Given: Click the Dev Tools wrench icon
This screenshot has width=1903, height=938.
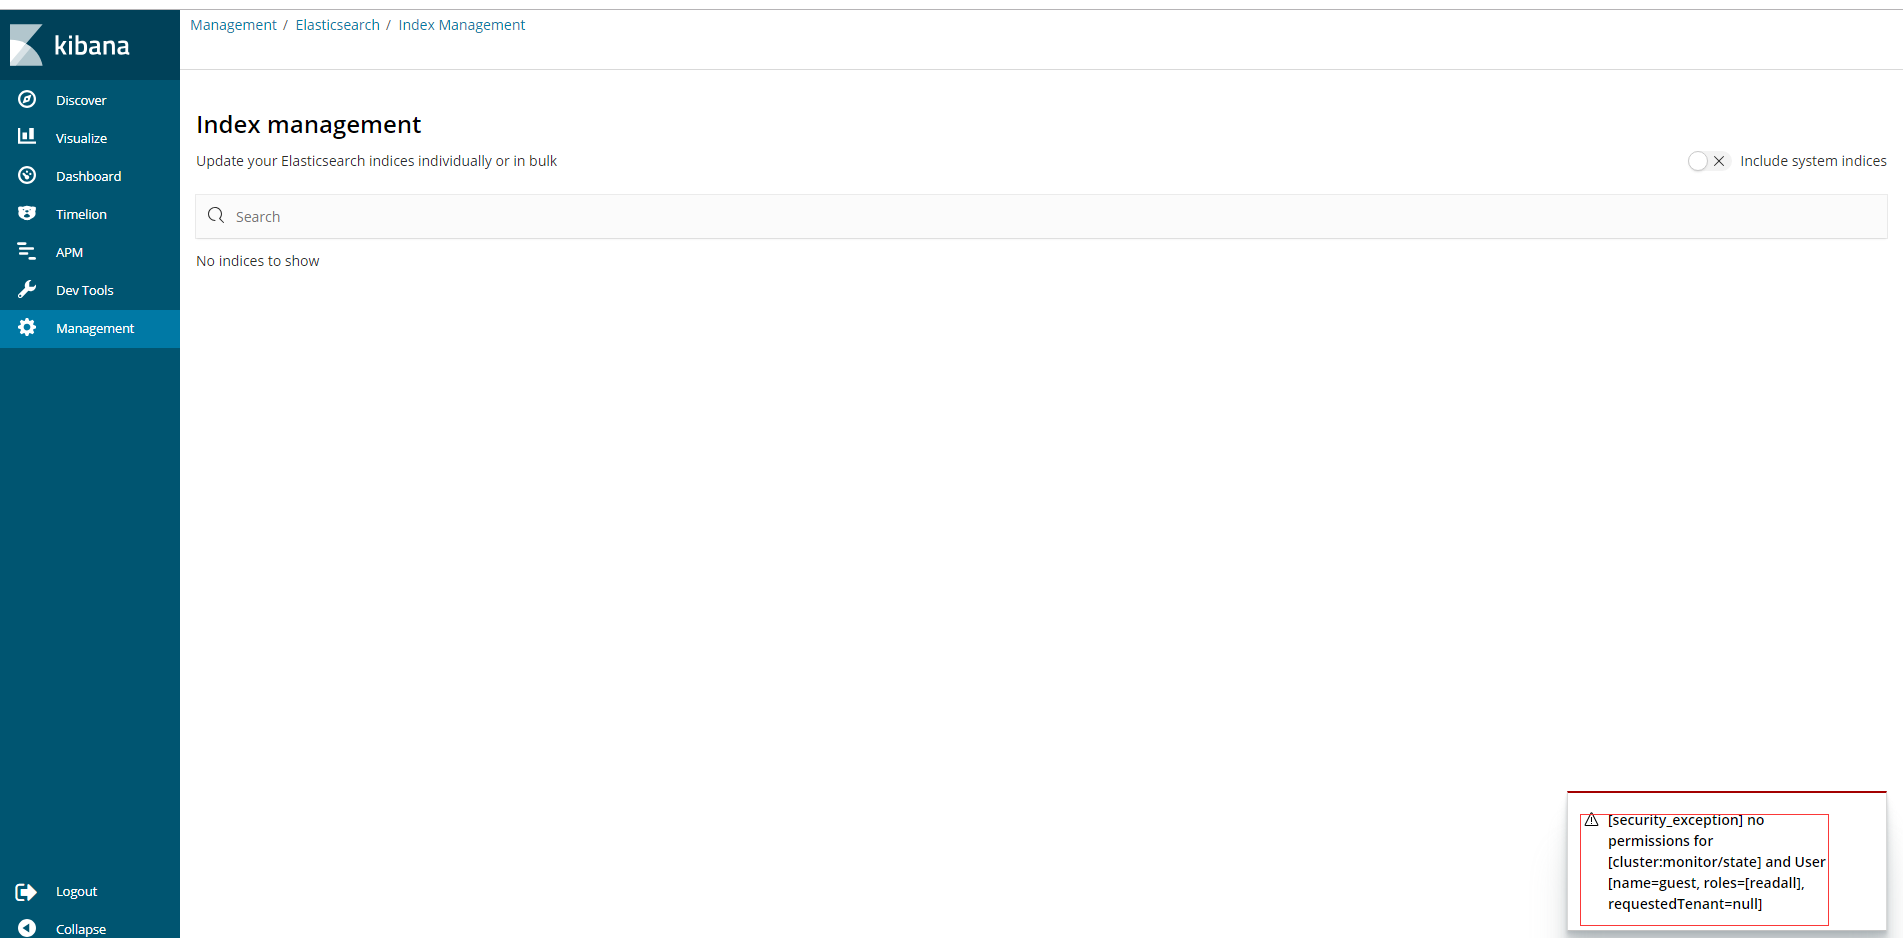Looking at the screenshot, I should coord(27,289).
